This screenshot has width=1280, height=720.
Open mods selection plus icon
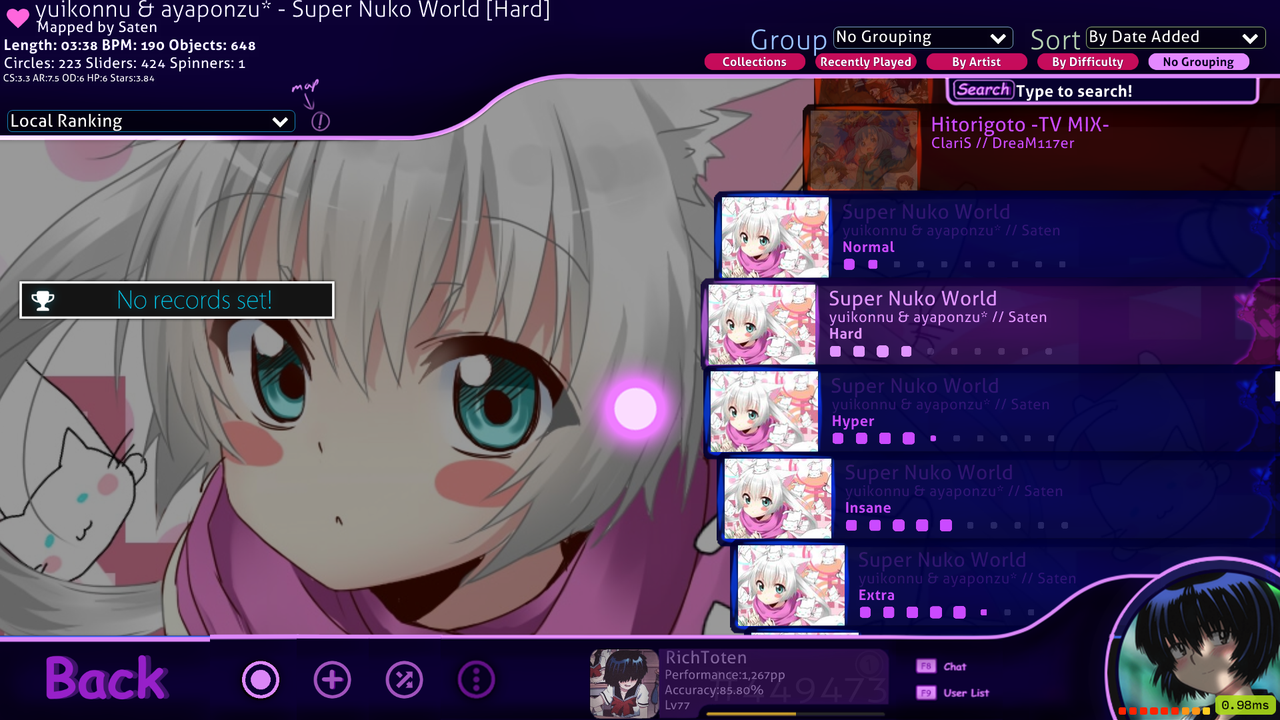click(x=332, y=680)
